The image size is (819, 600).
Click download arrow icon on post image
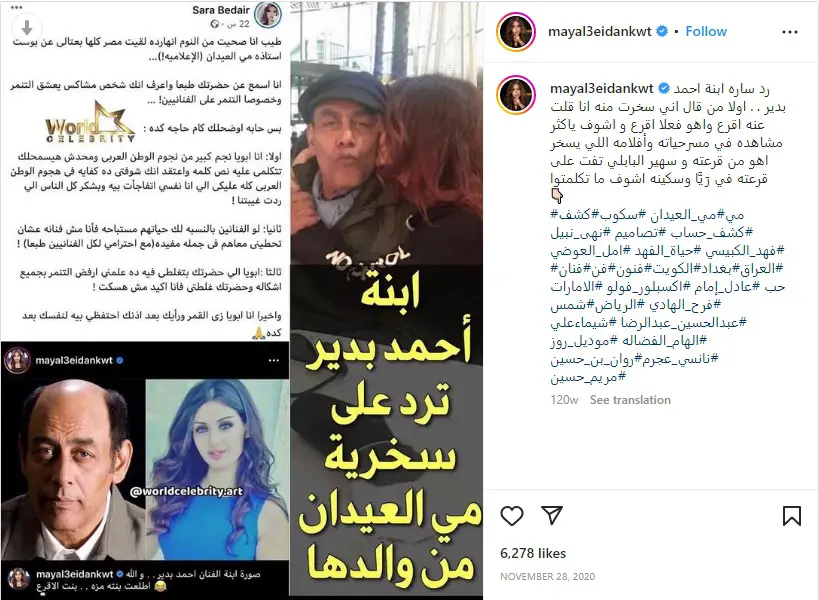(x=27, y=28)
